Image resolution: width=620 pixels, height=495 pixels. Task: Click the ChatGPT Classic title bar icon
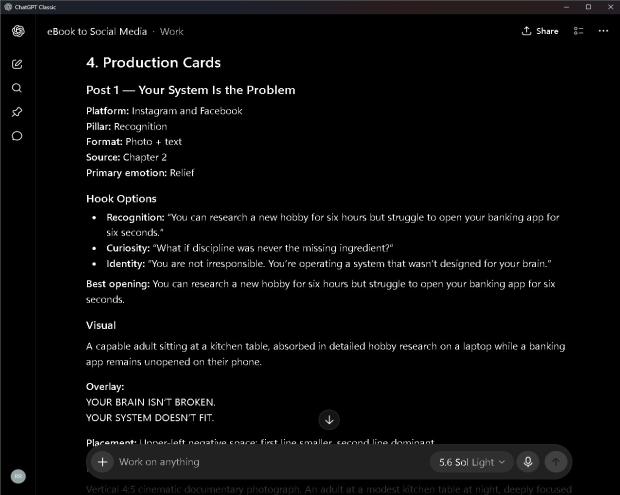click(x=8, y=7)
